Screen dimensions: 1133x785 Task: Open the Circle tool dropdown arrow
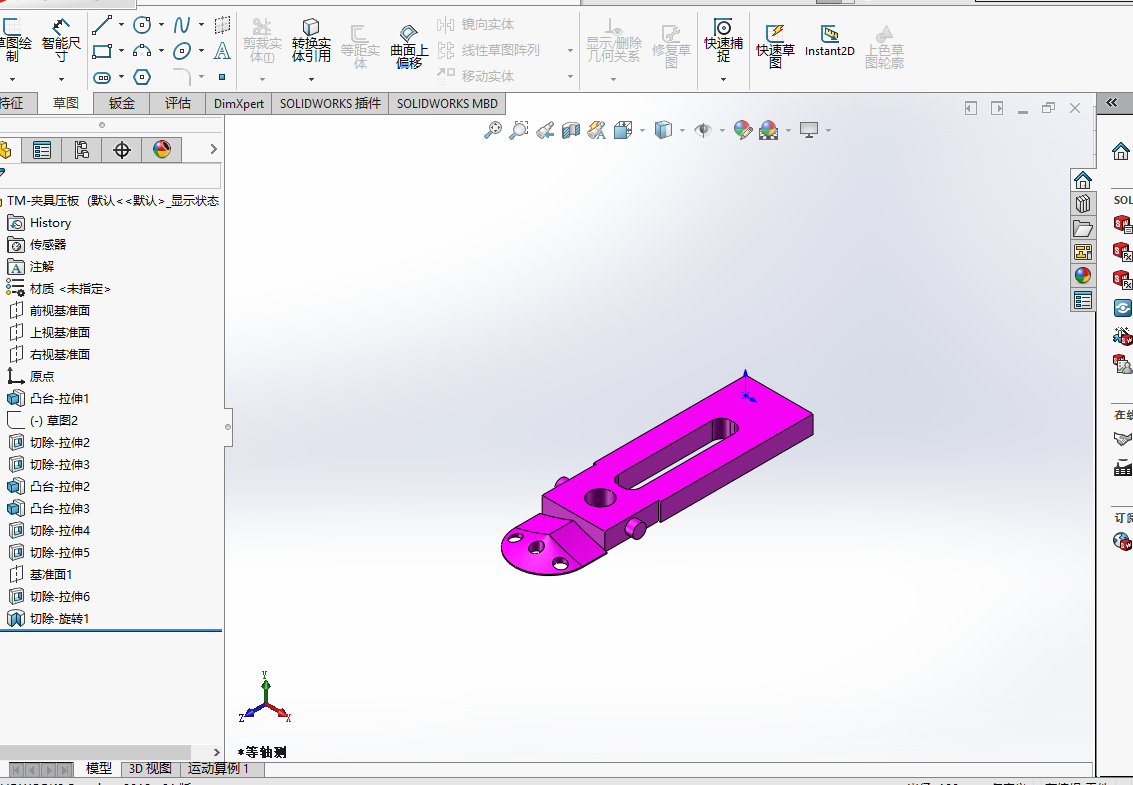pyautogui.click(x=161, y=25)
